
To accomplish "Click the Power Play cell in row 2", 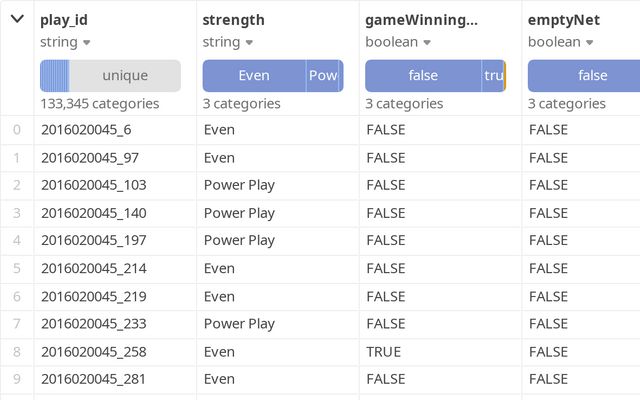I will (239, 185).
